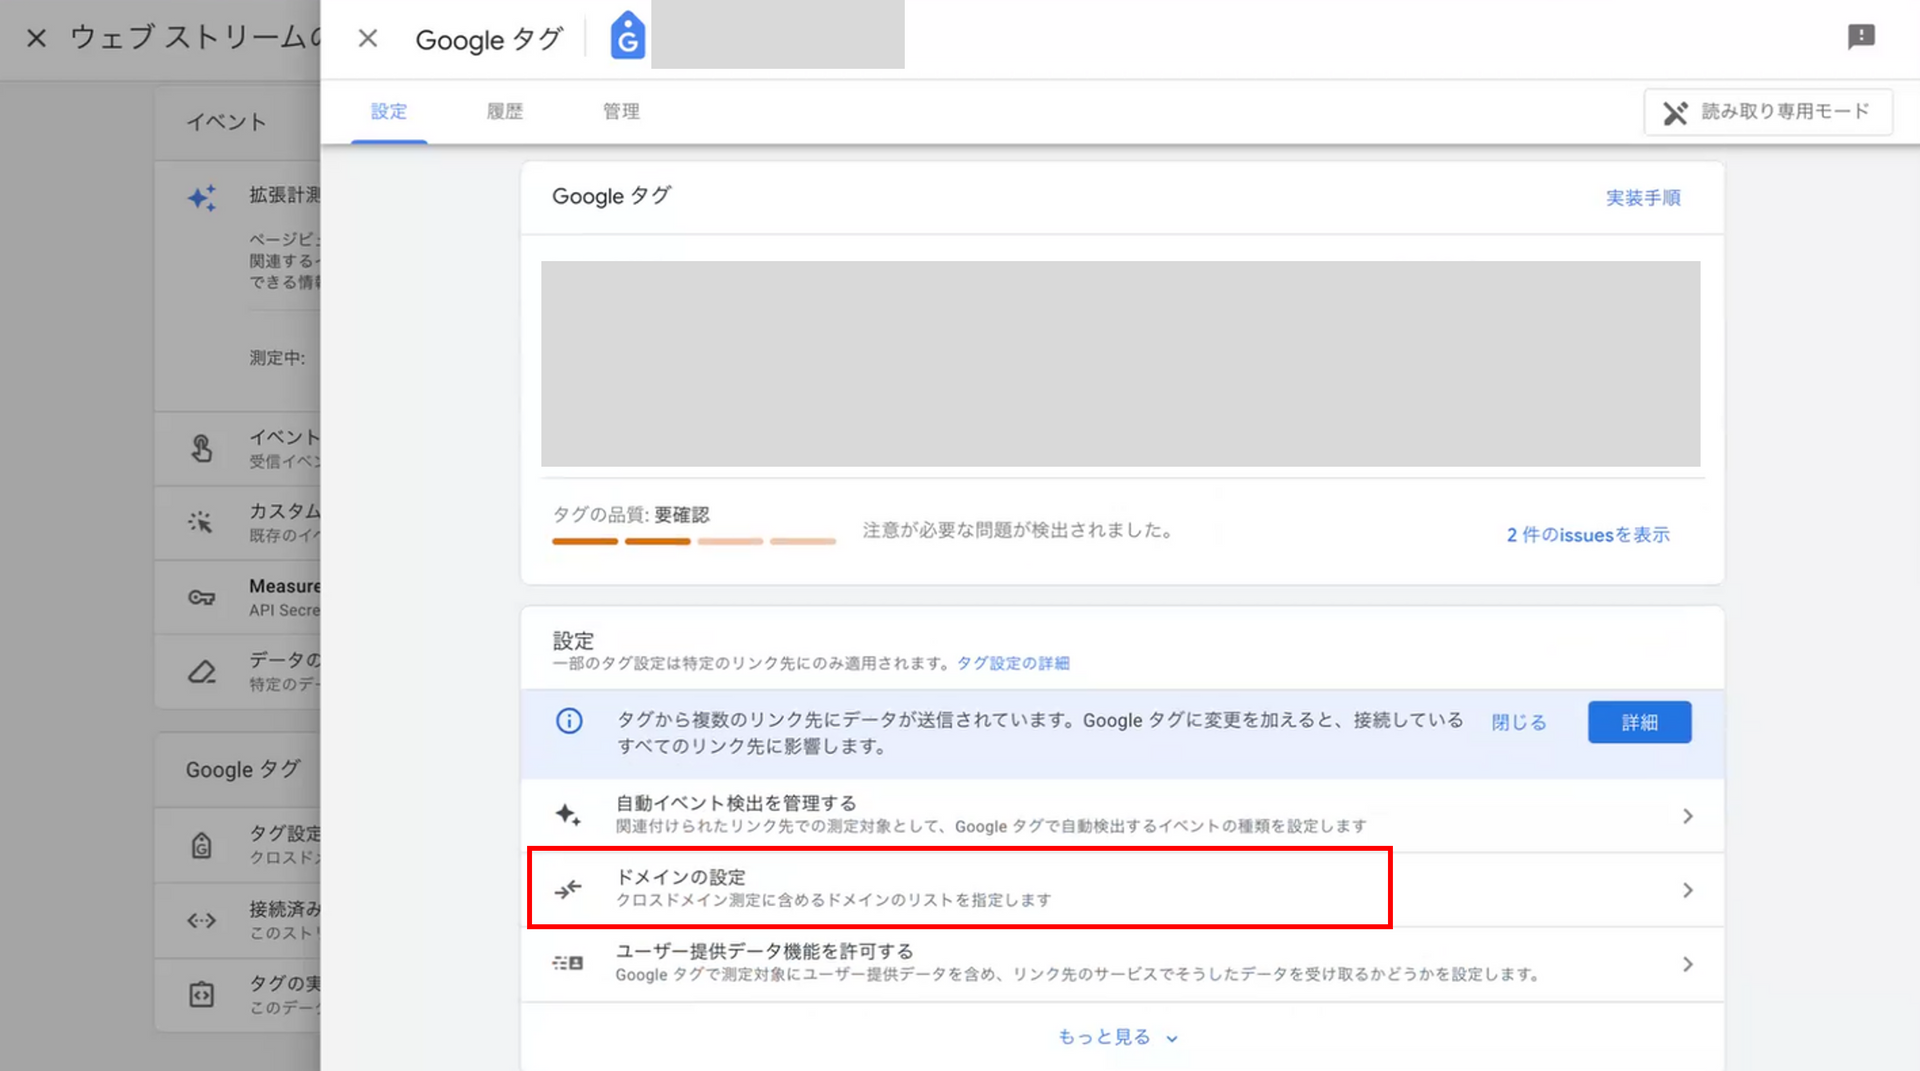Screen dimensions: 1920x1071
Task: Switch to the 設定 tab
Action: 389,111
